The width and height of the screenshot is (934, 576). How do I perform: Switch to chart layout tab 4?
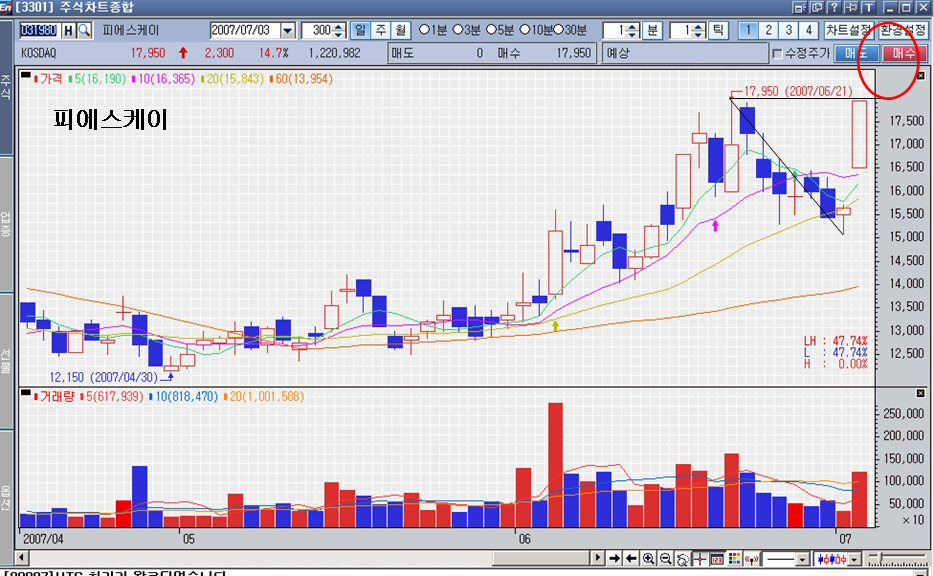[x=808, y=30]
